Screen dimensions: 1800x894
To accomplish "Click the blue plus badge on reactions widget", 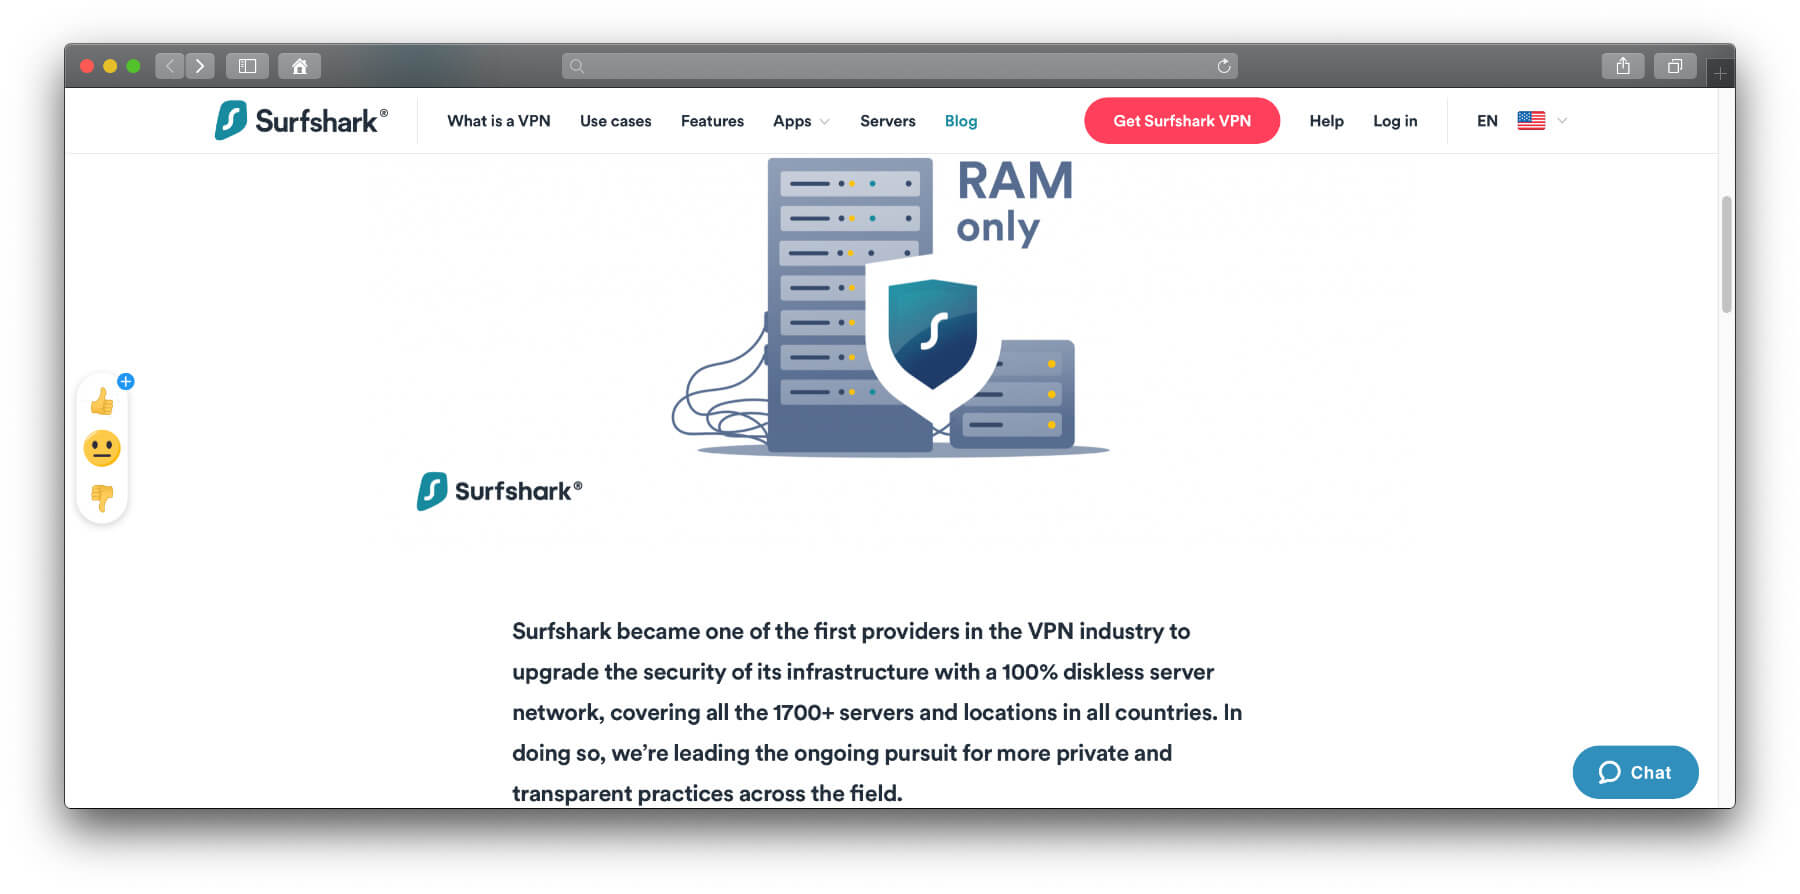I will [126, 381].
